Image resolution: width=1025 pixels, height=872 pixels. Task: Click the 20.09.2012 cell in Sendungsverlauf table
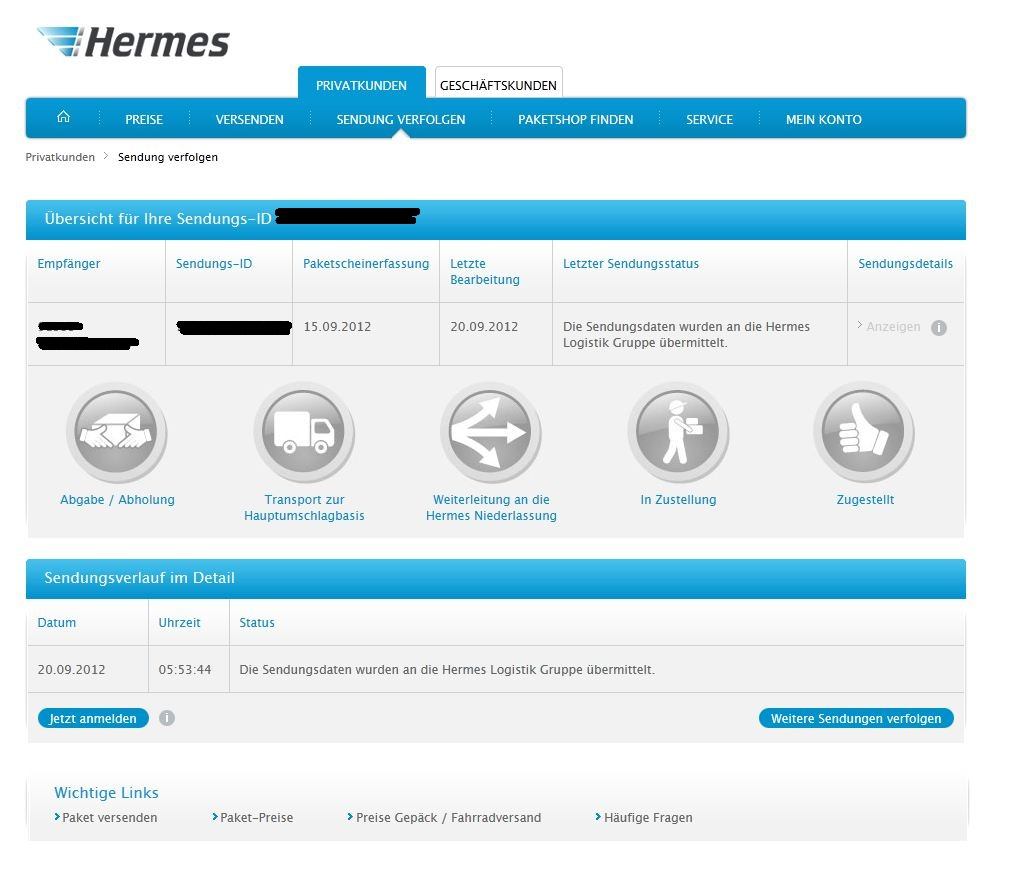(71, 669)
